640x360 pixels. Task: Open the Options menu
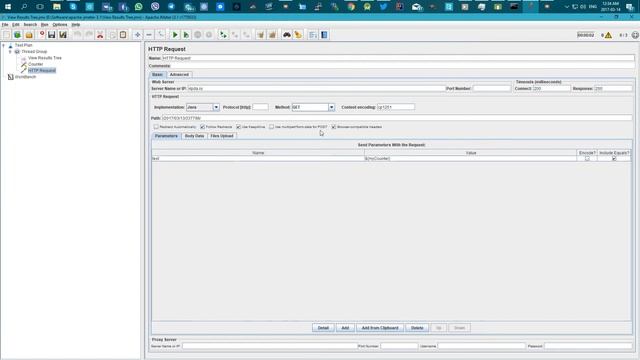pos(60,24)
